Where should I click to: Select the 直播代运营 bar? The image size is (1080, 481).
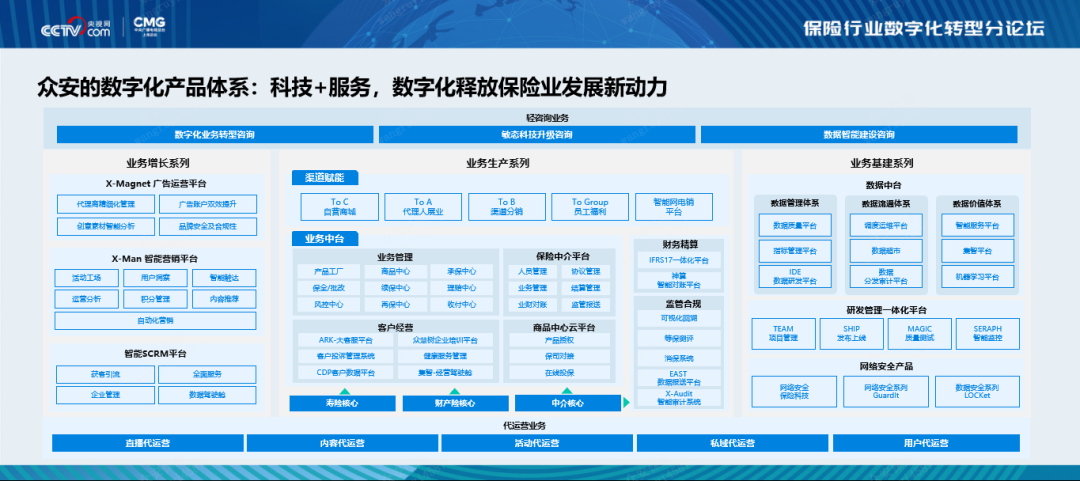click(147, 442)
